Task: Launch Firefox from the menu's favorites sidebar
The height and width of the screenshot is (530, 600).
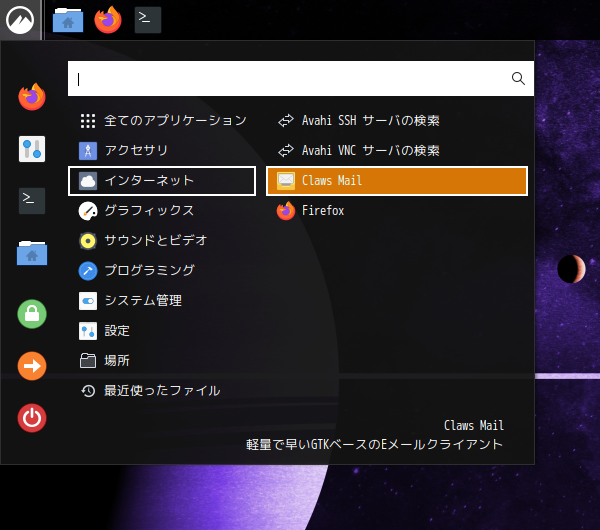Action: 32,97
